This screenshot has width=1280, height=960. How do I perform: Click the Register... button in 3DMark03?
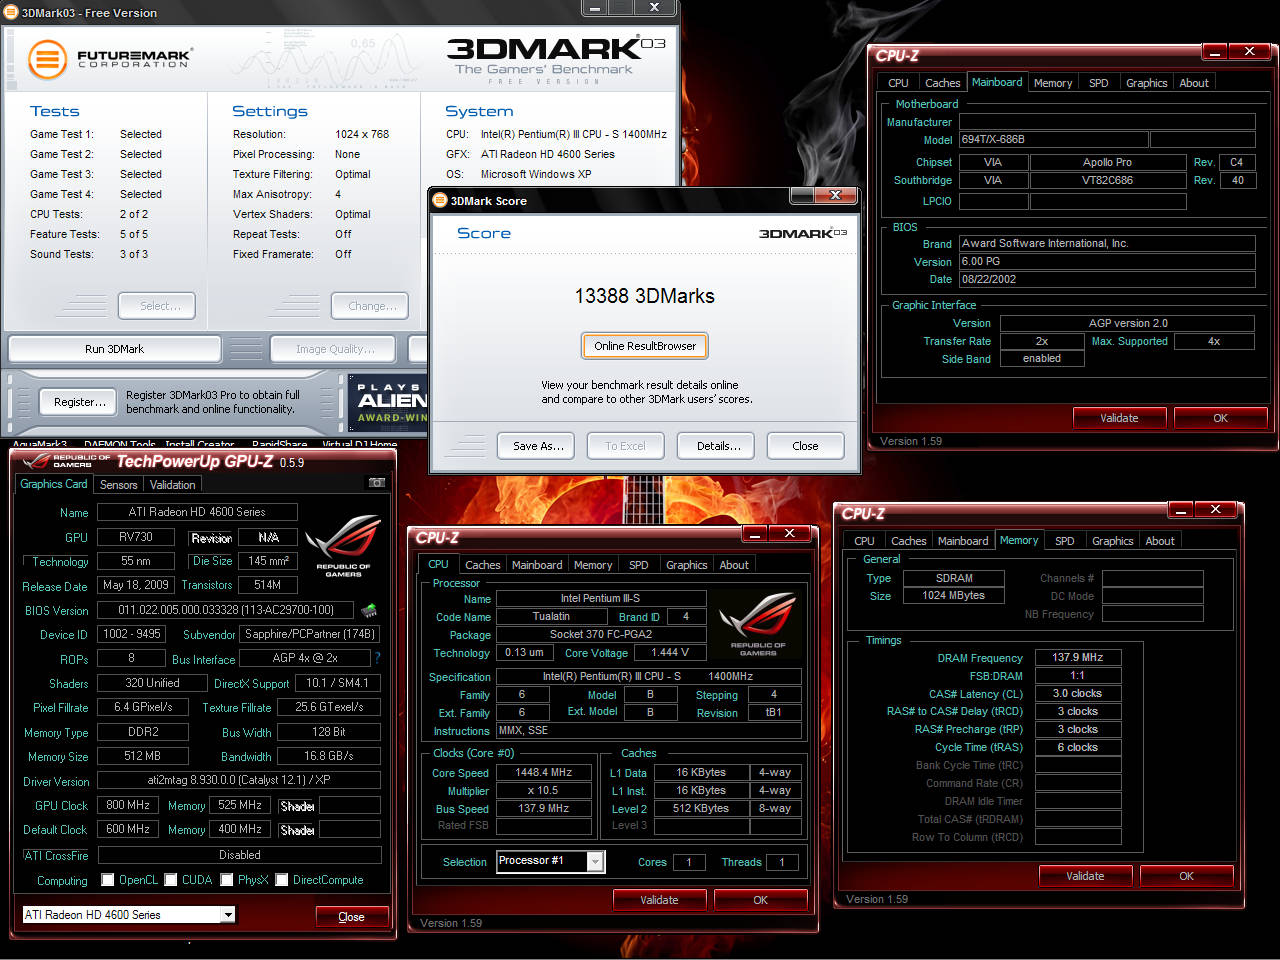[79, 402]
